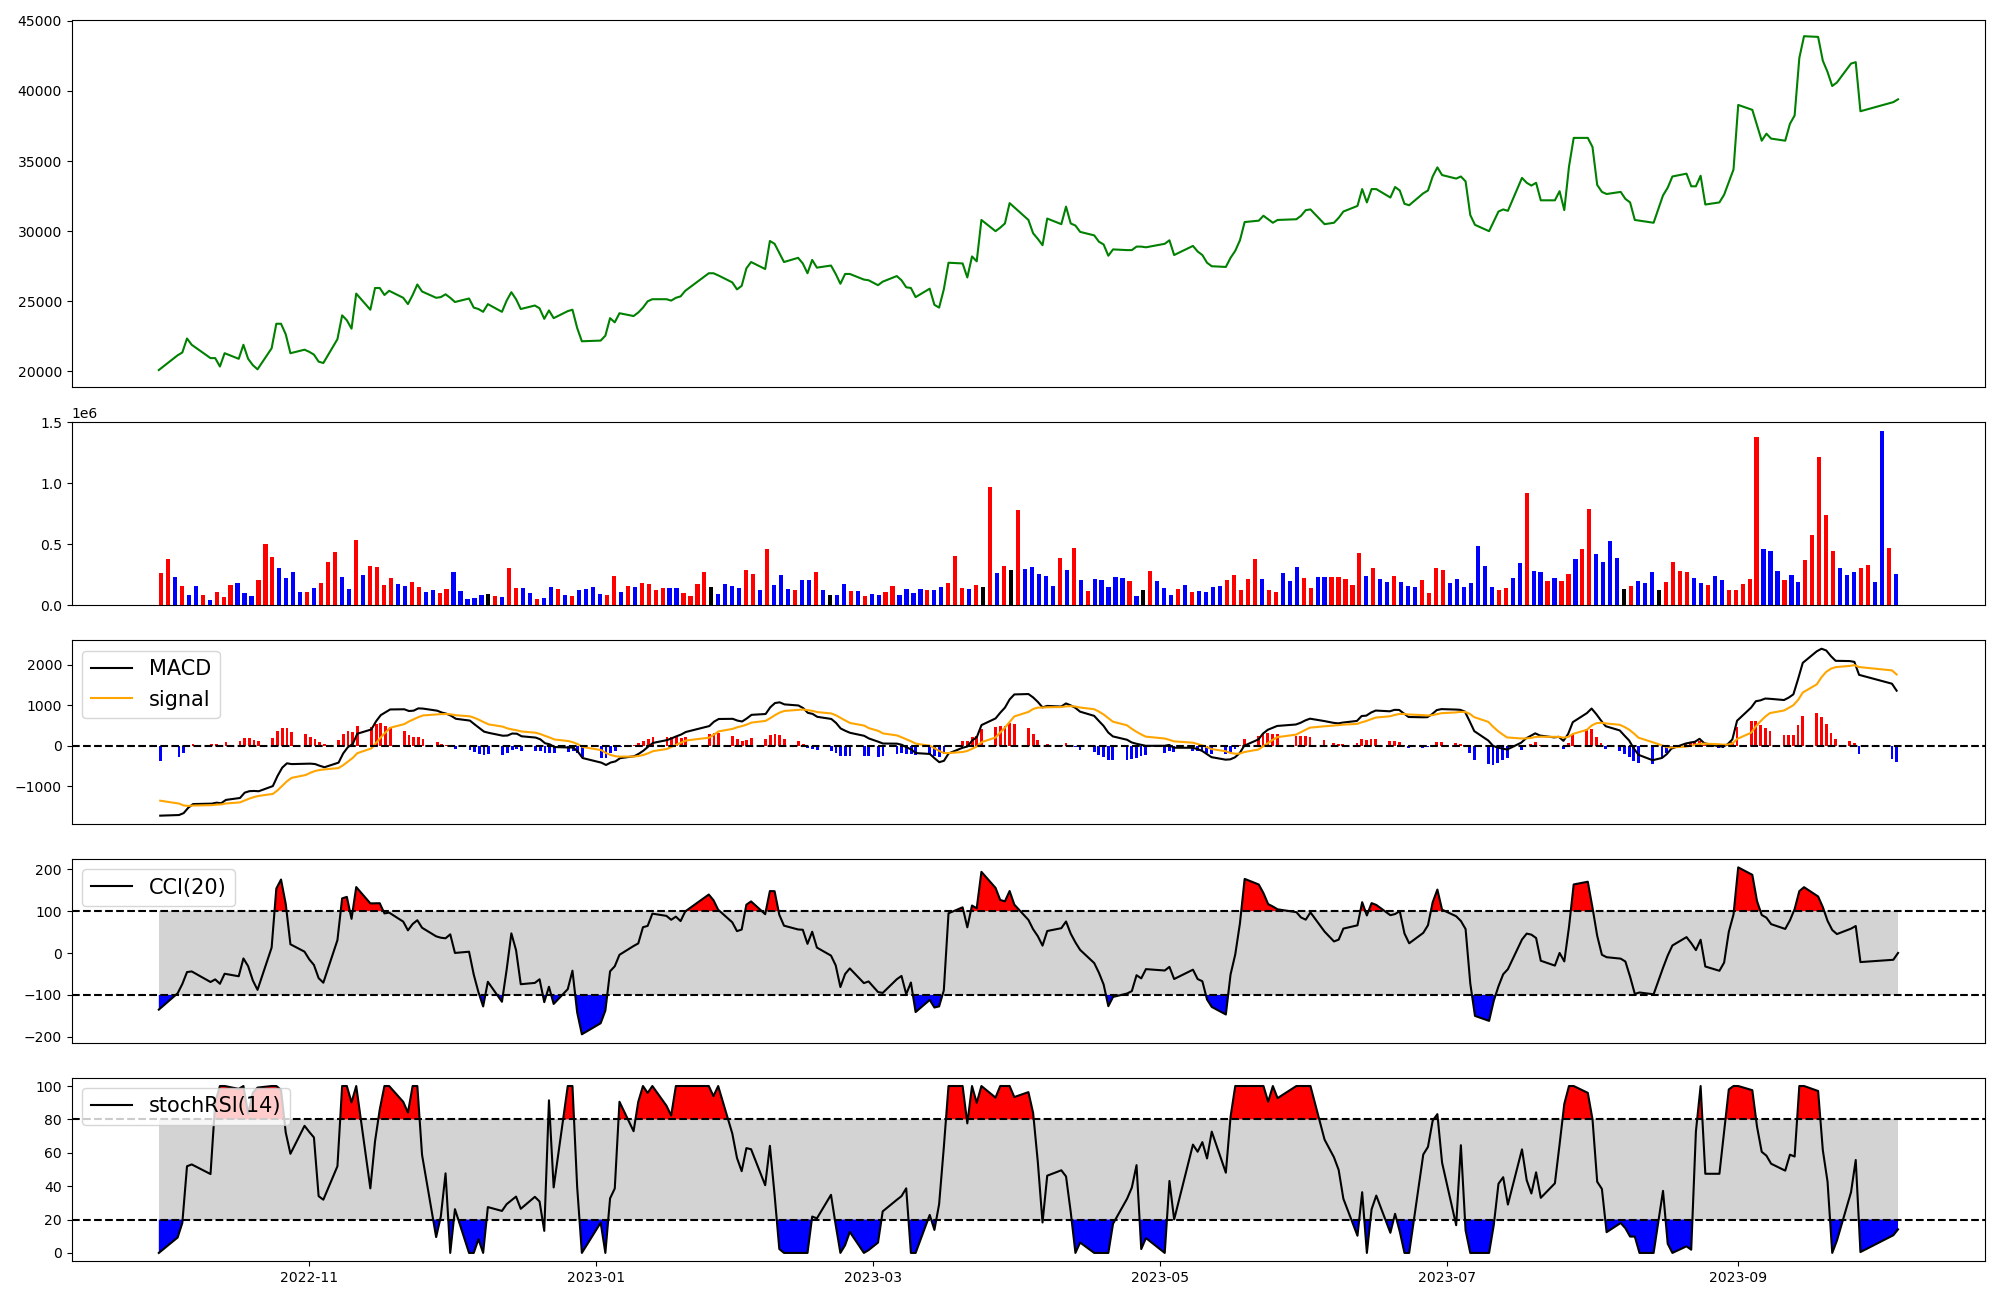The image size is (2000, 1300).
Task: Click the 2000 MACD axis tick label
Action: 45,666
